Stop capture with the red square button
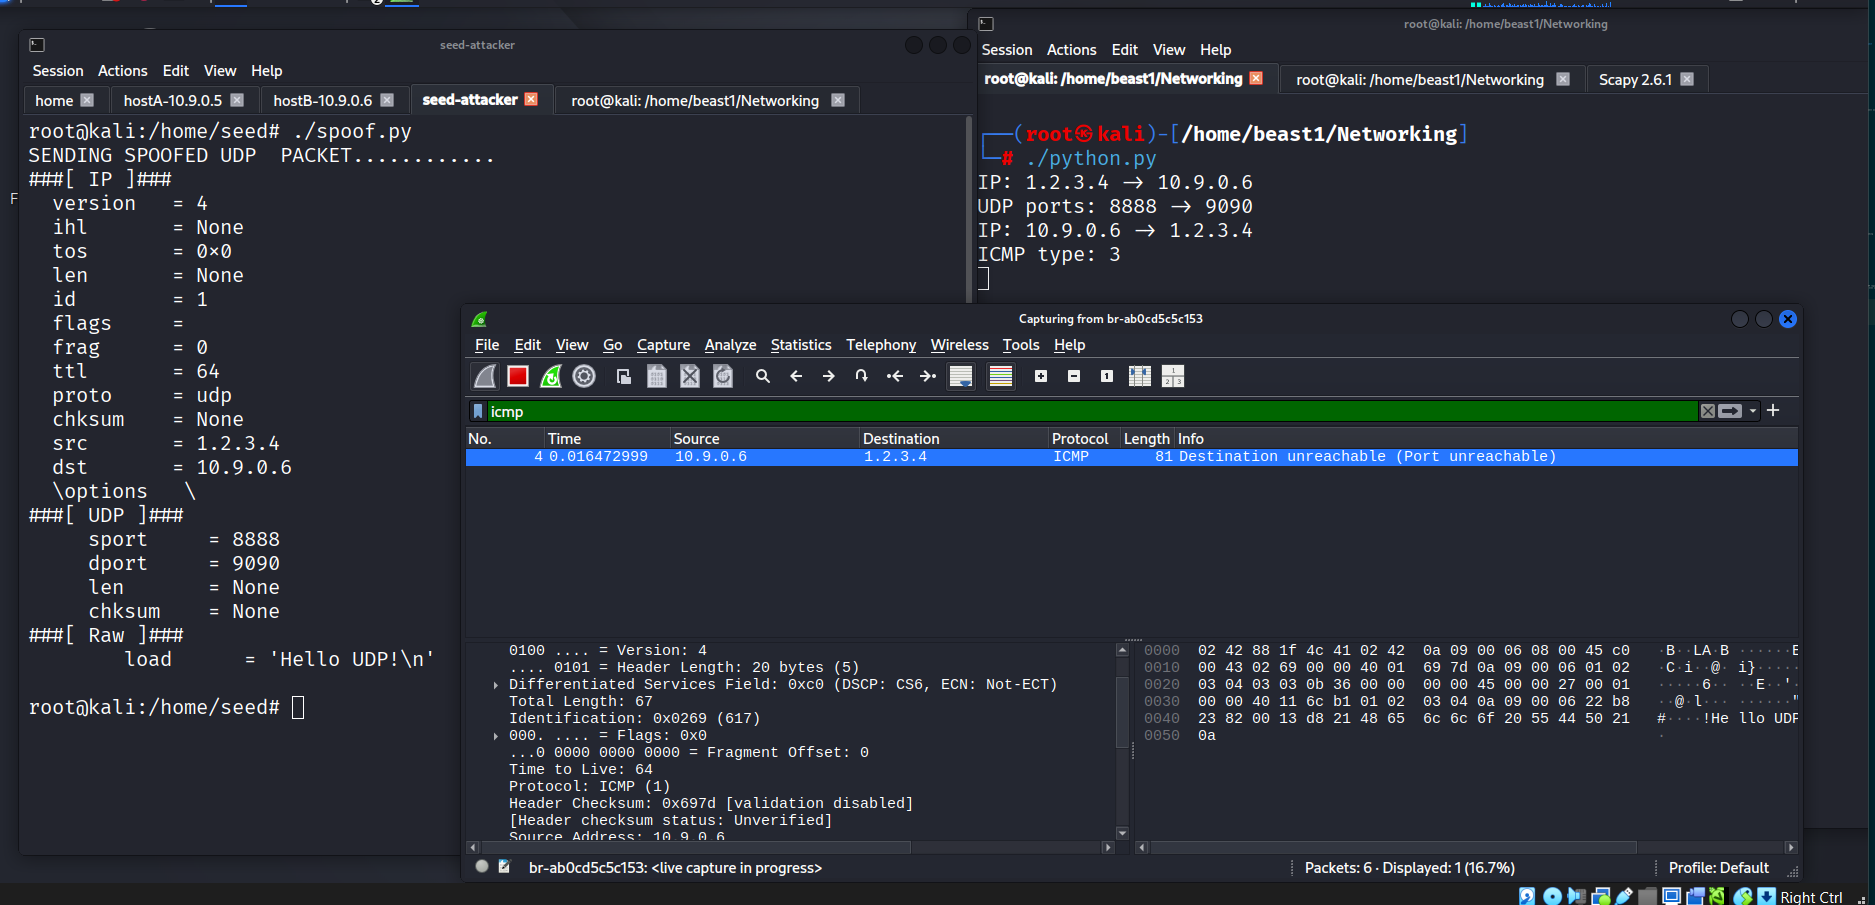Viewport: 1875px width, 905px height. tap(517, 376)
